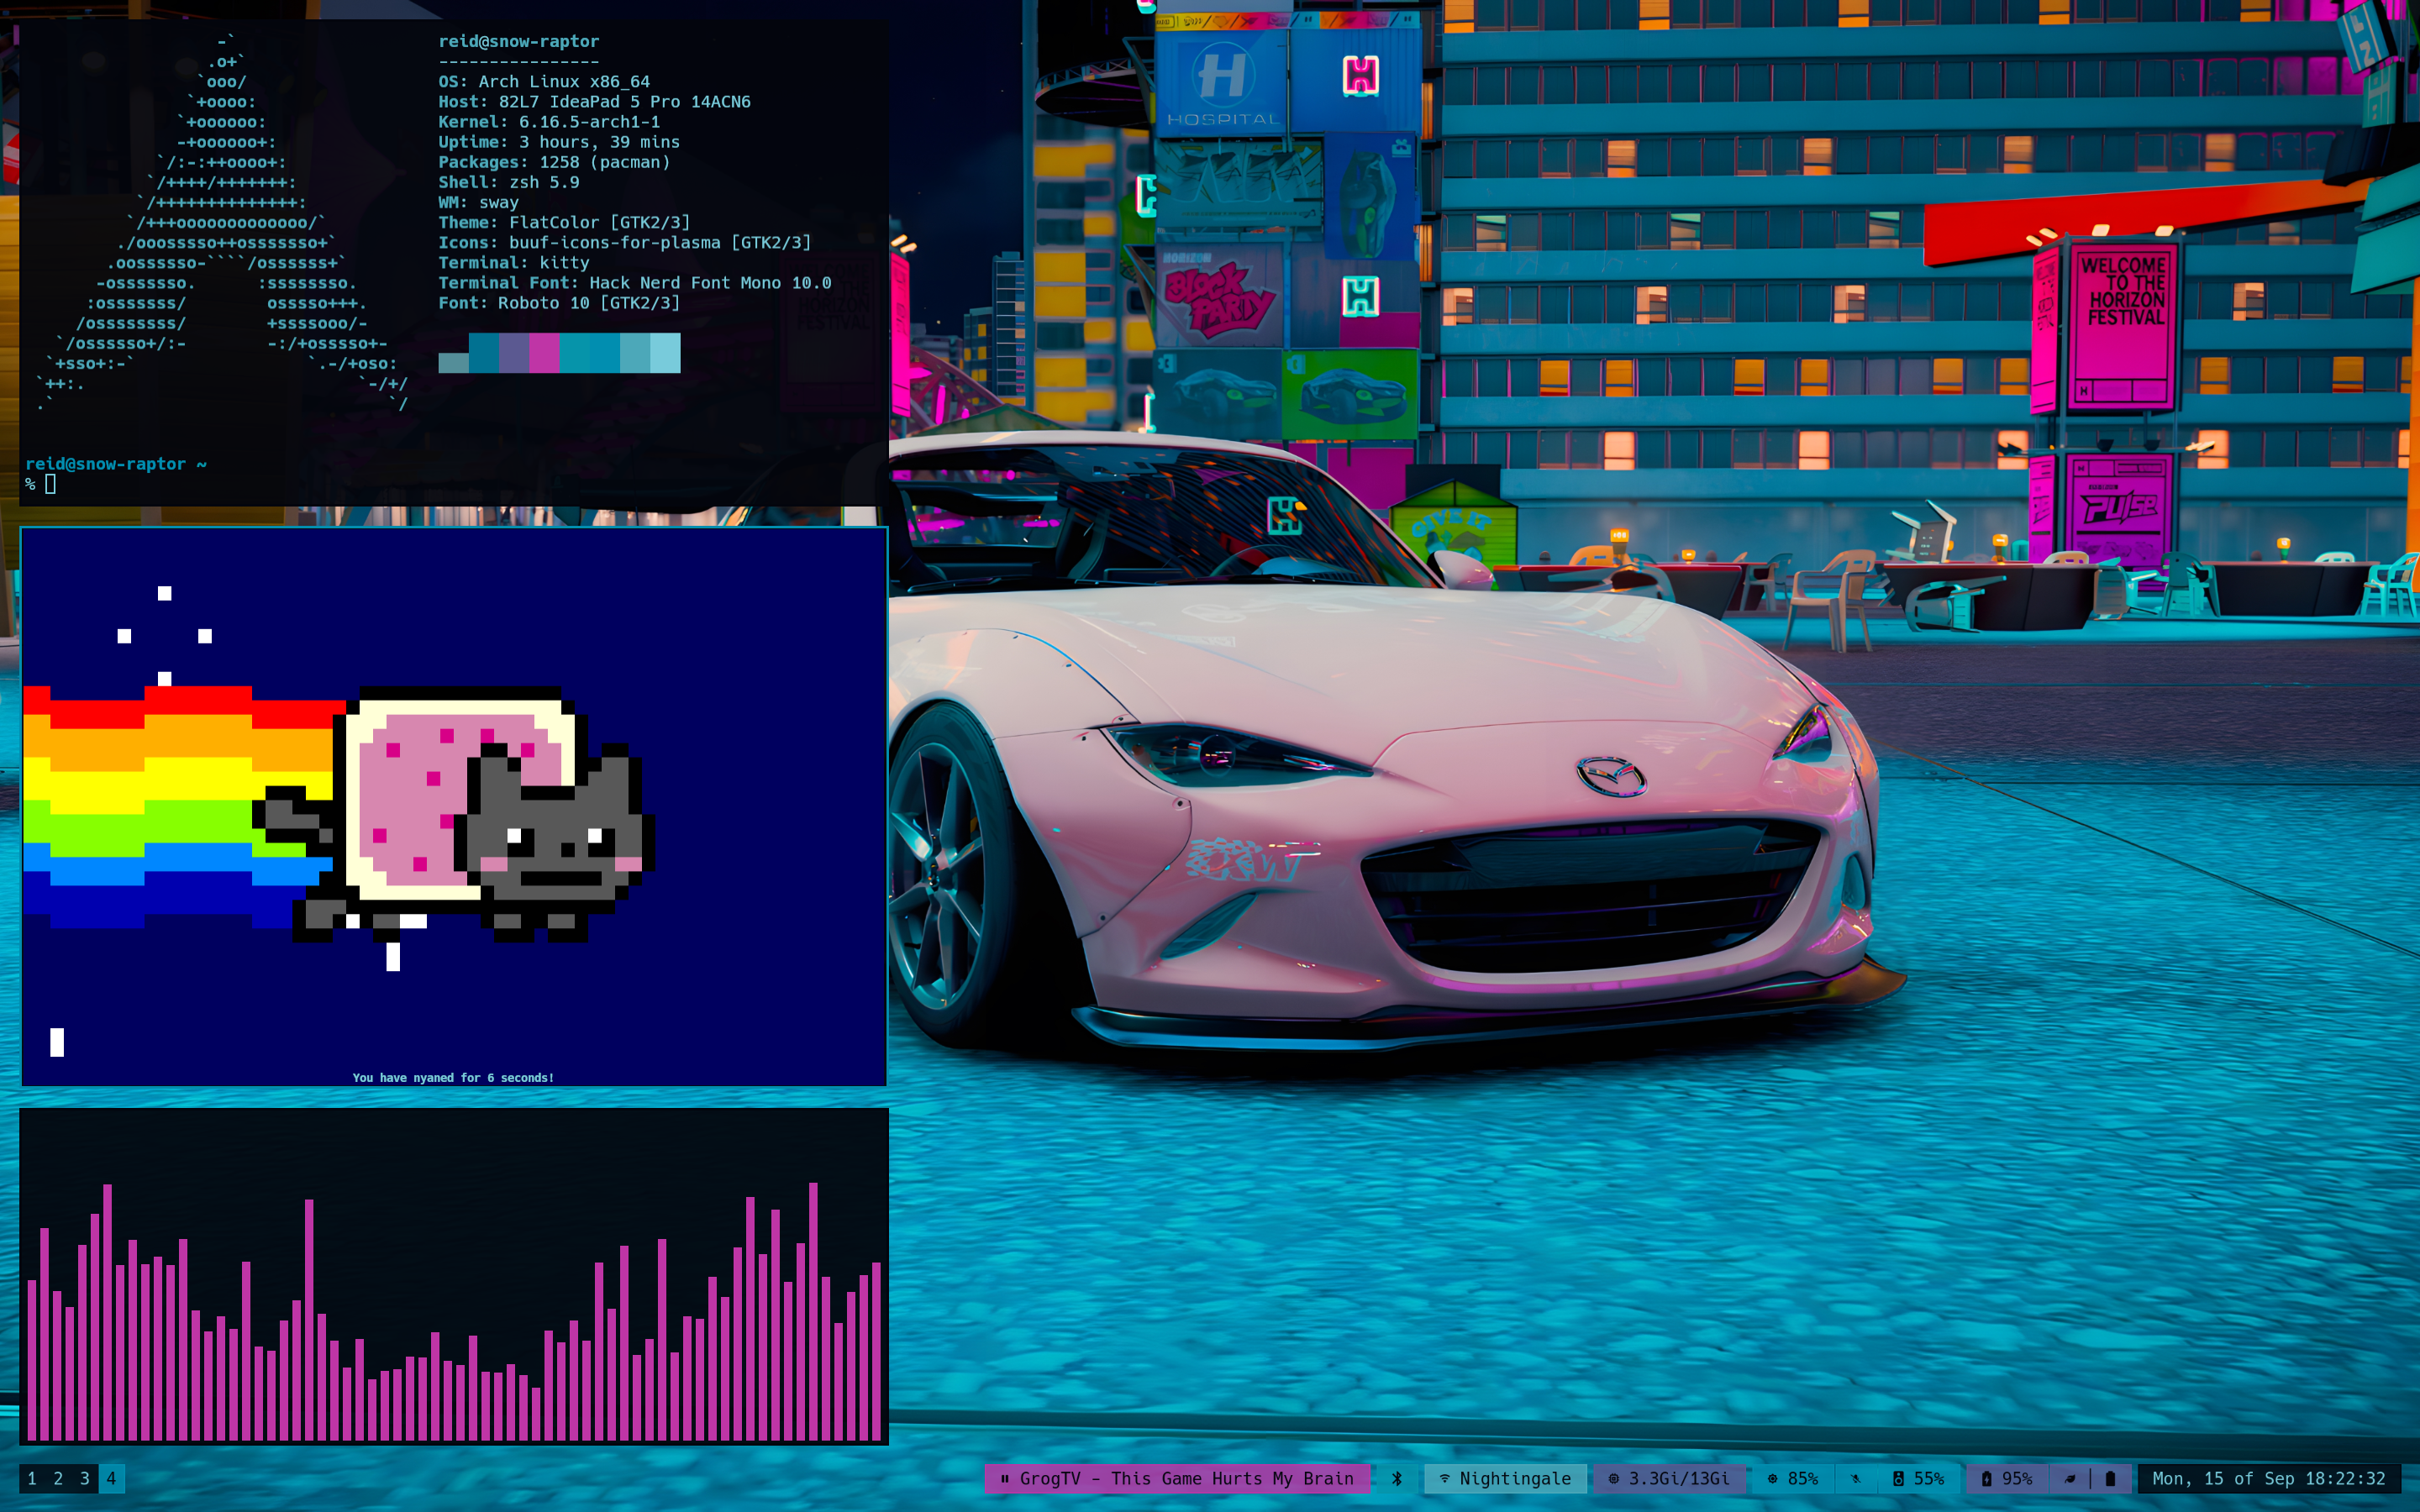Switch to workspace 3
This screenshot has width=2420, height=1512.
pyautogui.click(x=85, y=1478)
